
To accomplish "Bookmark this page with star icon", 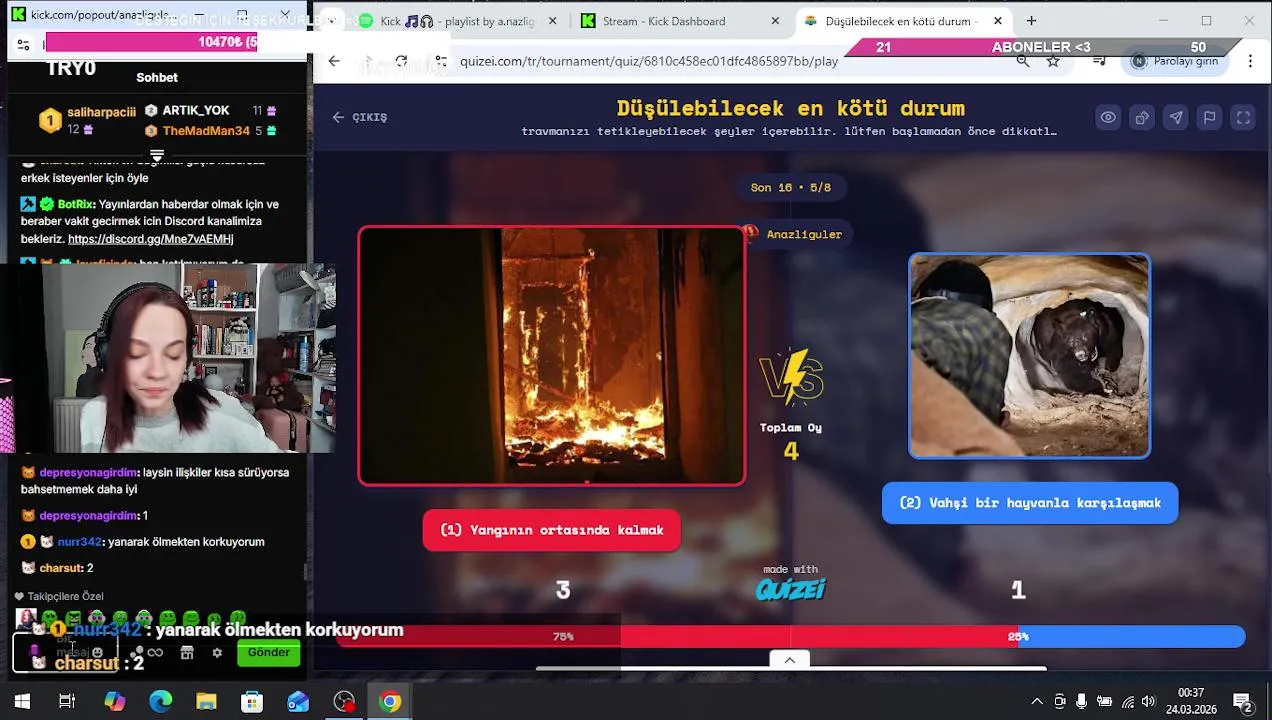I will 1053,61.
